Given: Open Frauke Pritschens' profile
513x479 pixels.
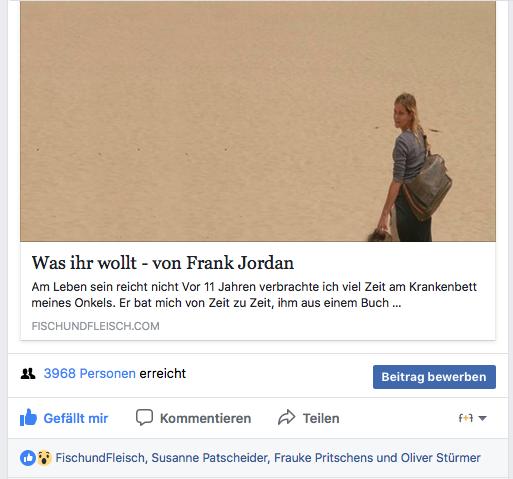Looking at the screenshot, I should pyautogui.click(x=324, y=458).
